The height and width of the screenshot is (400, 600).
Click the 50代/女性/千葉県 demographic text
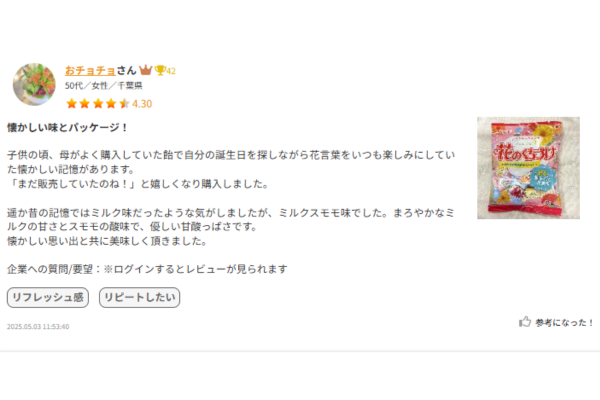coord(103,85)
